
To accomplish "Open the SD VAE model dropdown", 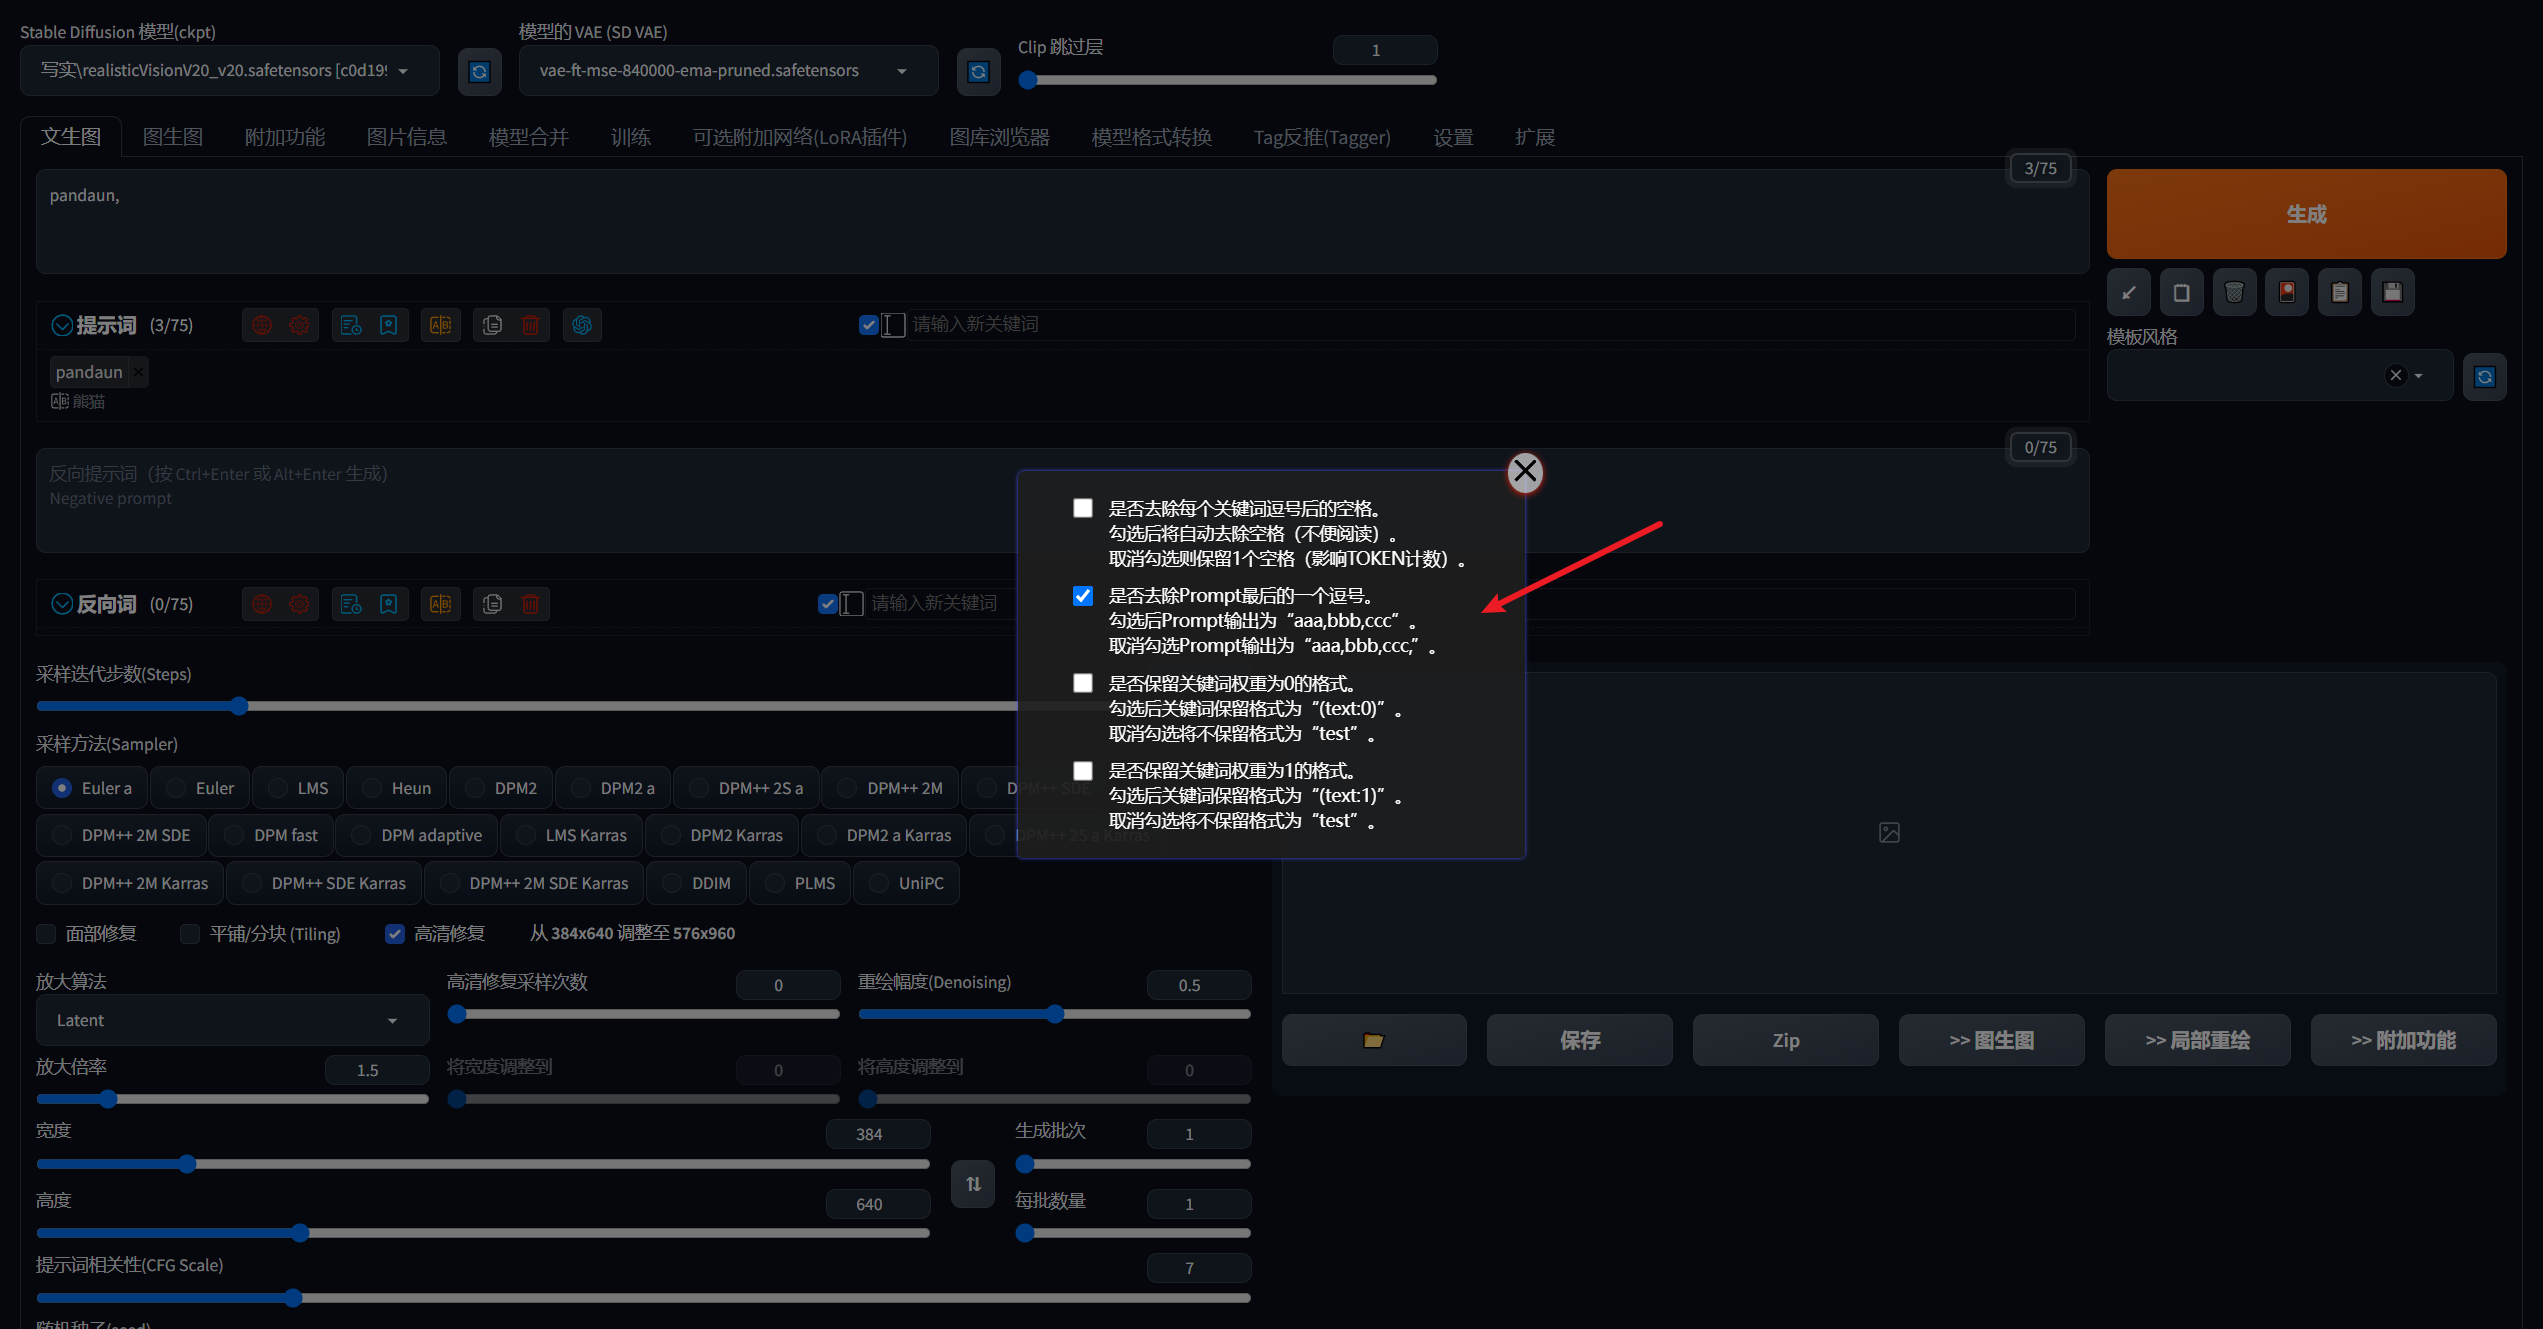I will coord(728,71).
